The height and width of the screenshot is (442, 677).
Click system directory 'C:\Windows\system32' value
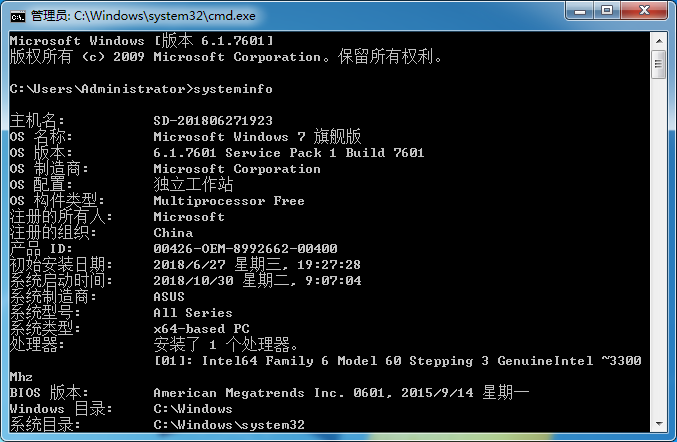pos(229,425)
